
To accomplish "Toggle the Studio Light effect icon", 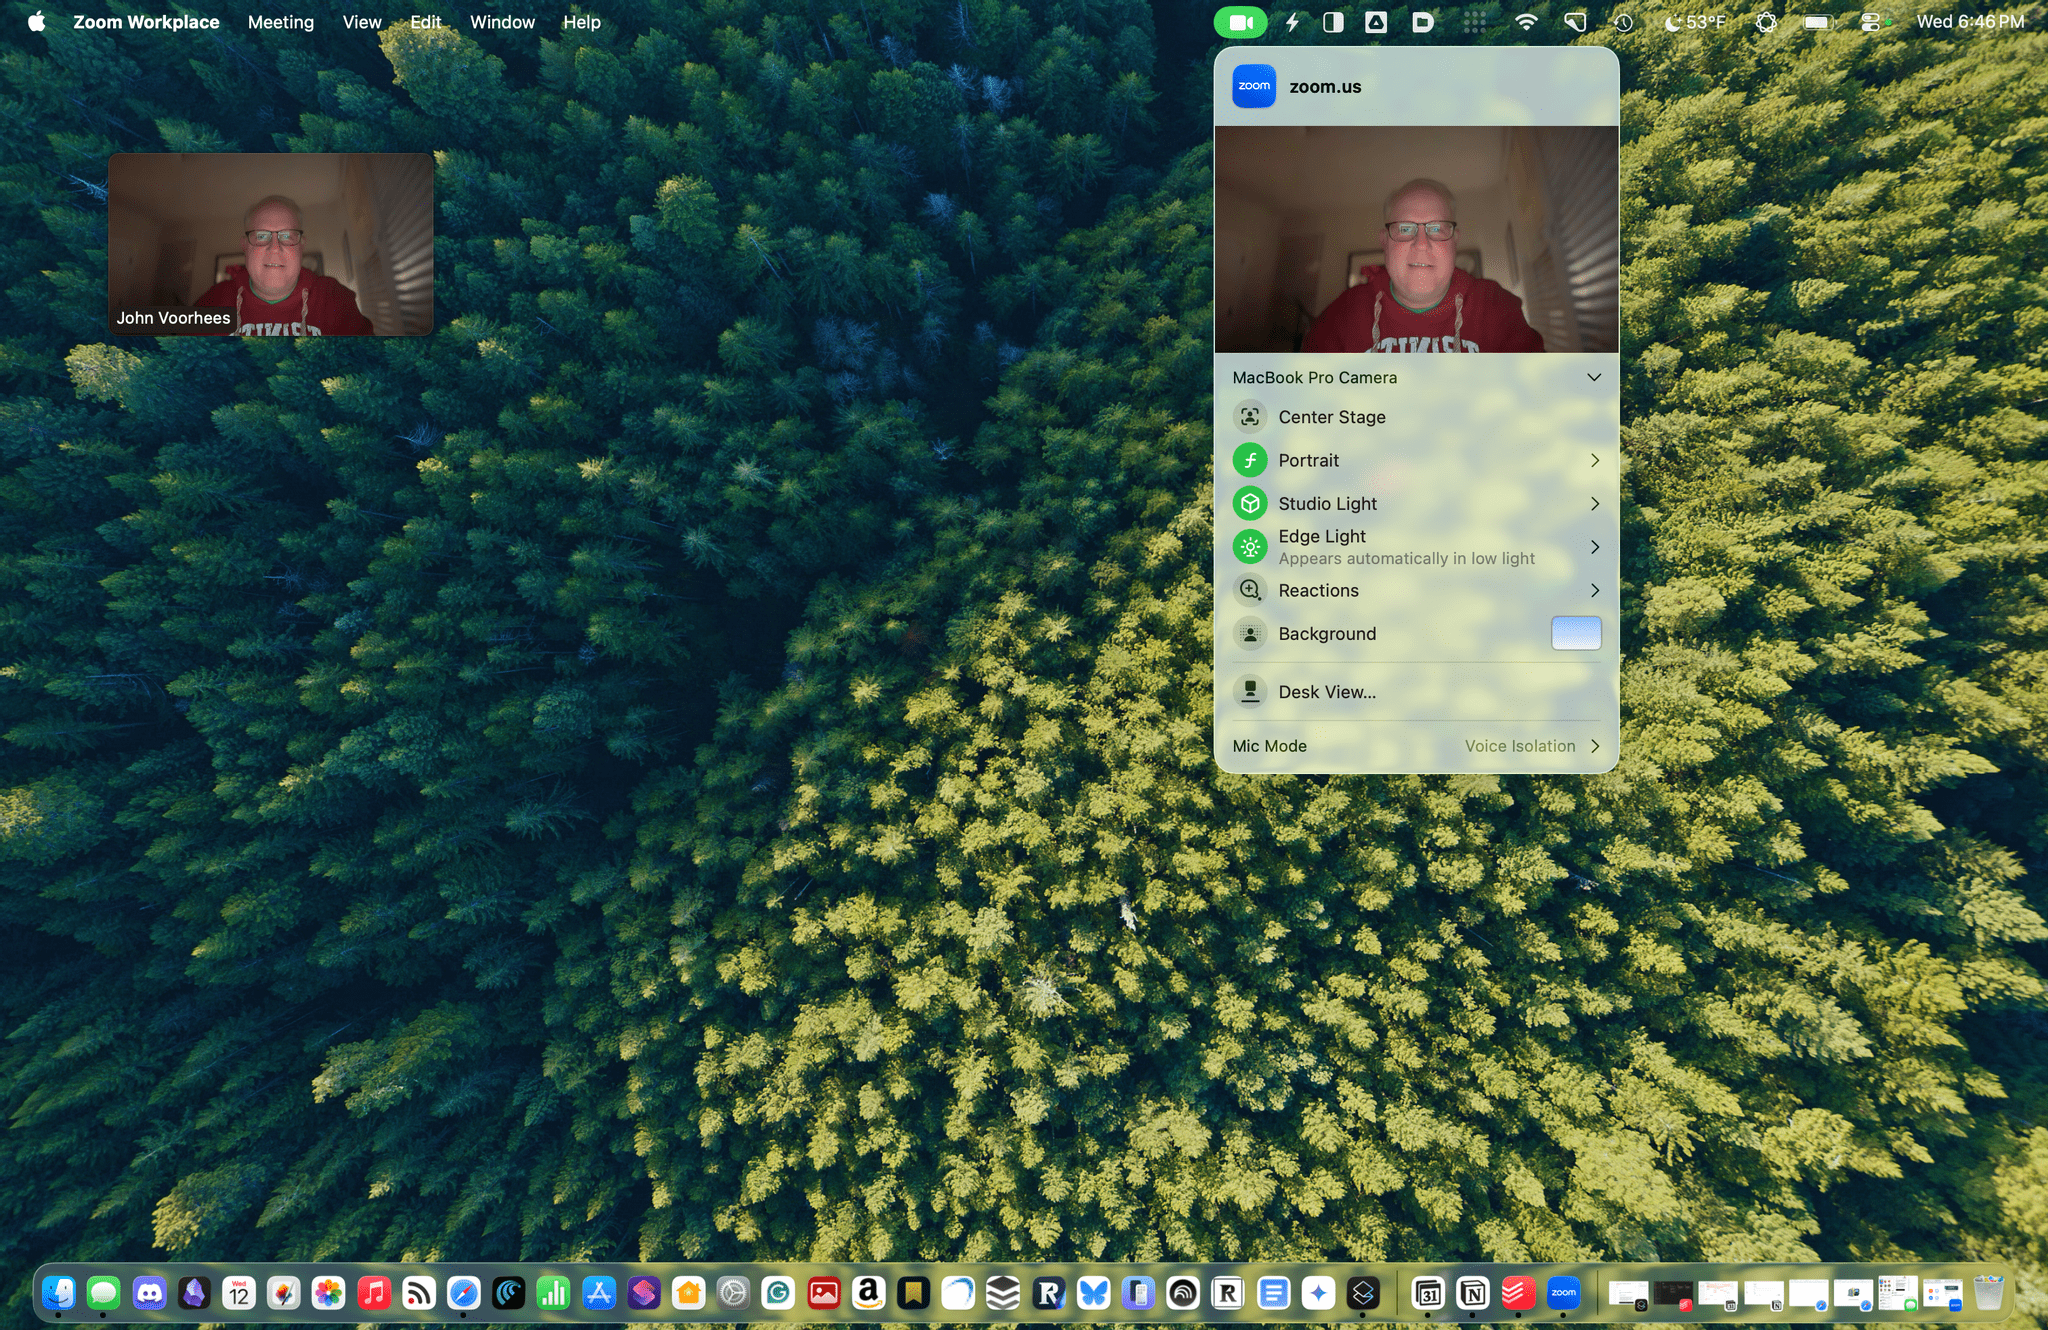I will pos(1250,504).
